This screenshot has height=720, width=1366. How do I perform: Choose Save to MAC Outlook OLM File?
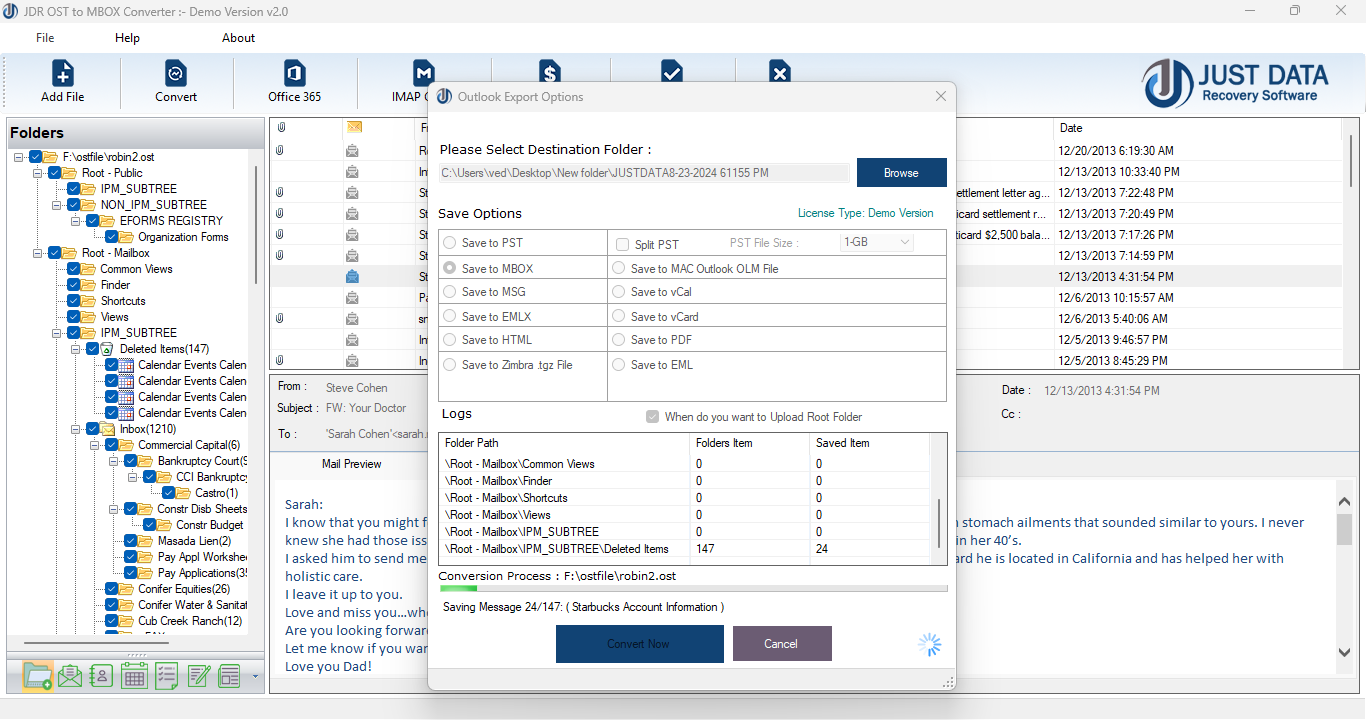[x=619, y=268]
